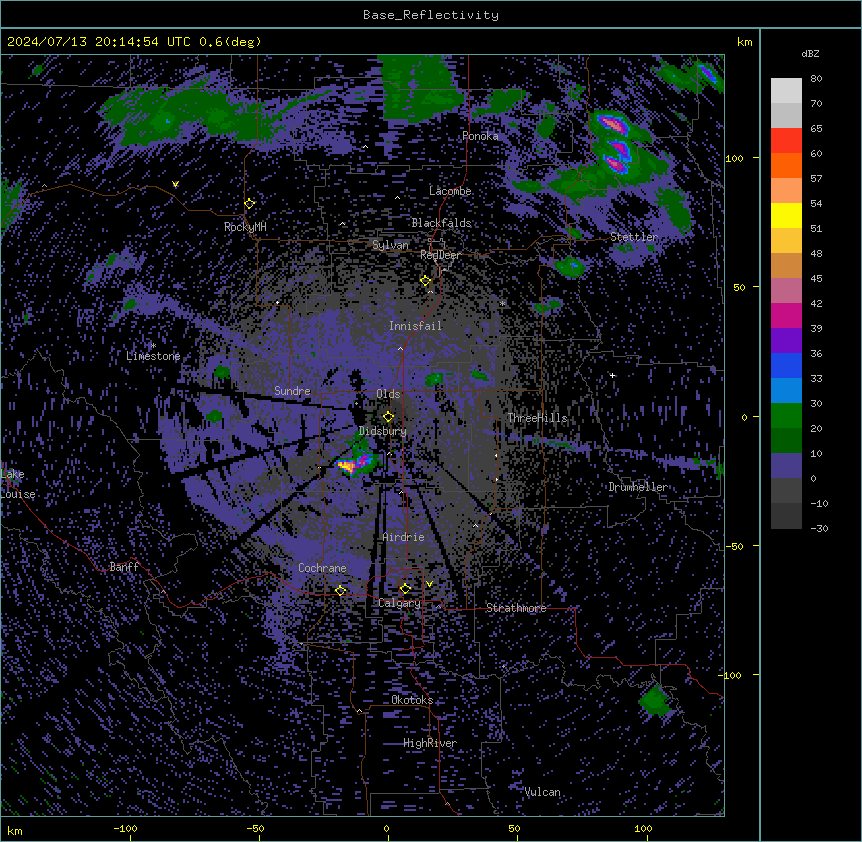Click the intense storm cell southwest of Didsbury
This screenshot has width=862, height=842.
coord(356,463)
